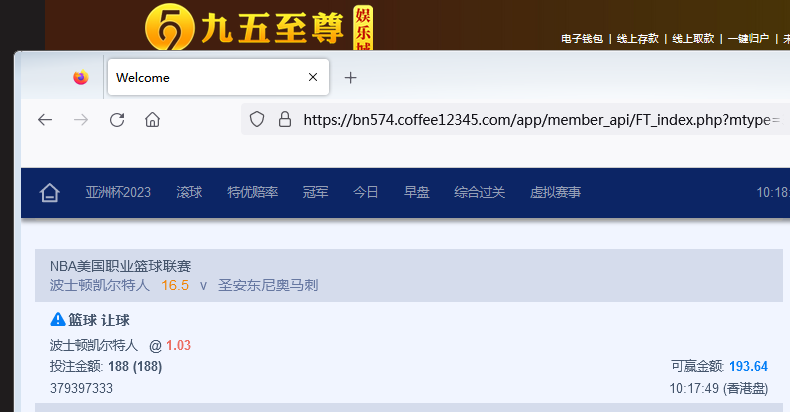This screenshot has width=790, height=412.
Task: Click the bet amount 188 (188)
Action: 135,366
